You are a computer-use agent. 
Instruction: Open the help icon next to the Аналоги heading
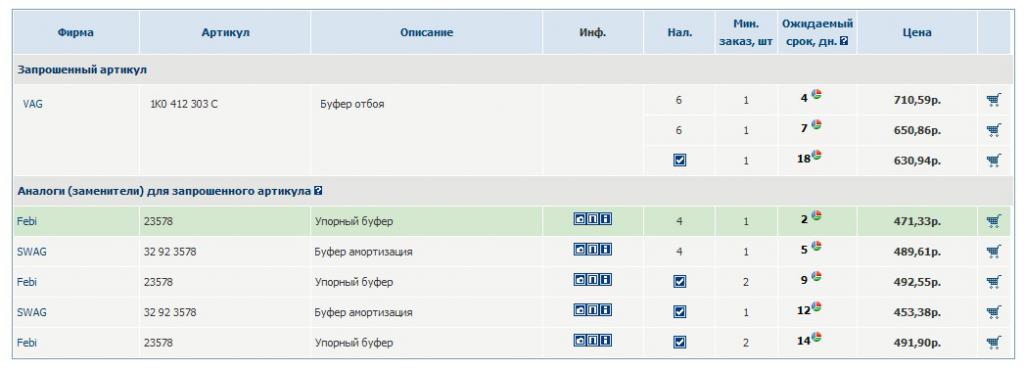(x=317, y=191)
